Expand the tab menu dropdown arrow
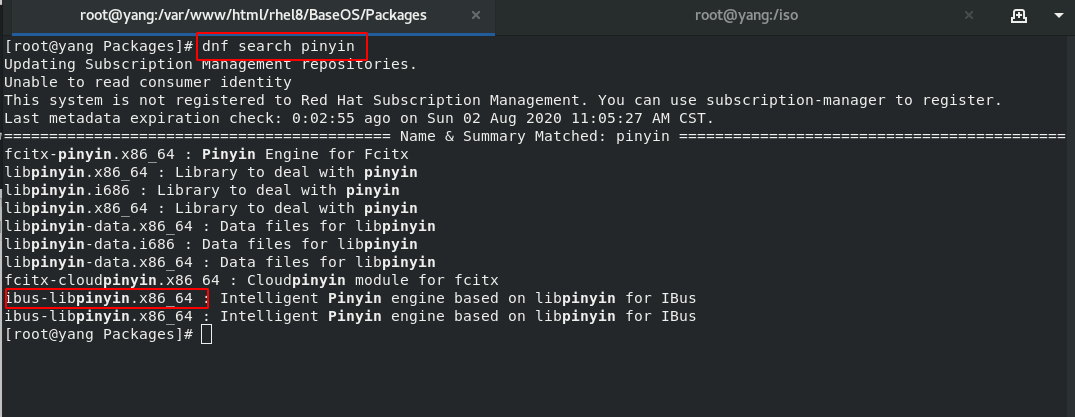Screen dimensions: 1075x417 pos(1058,16)
